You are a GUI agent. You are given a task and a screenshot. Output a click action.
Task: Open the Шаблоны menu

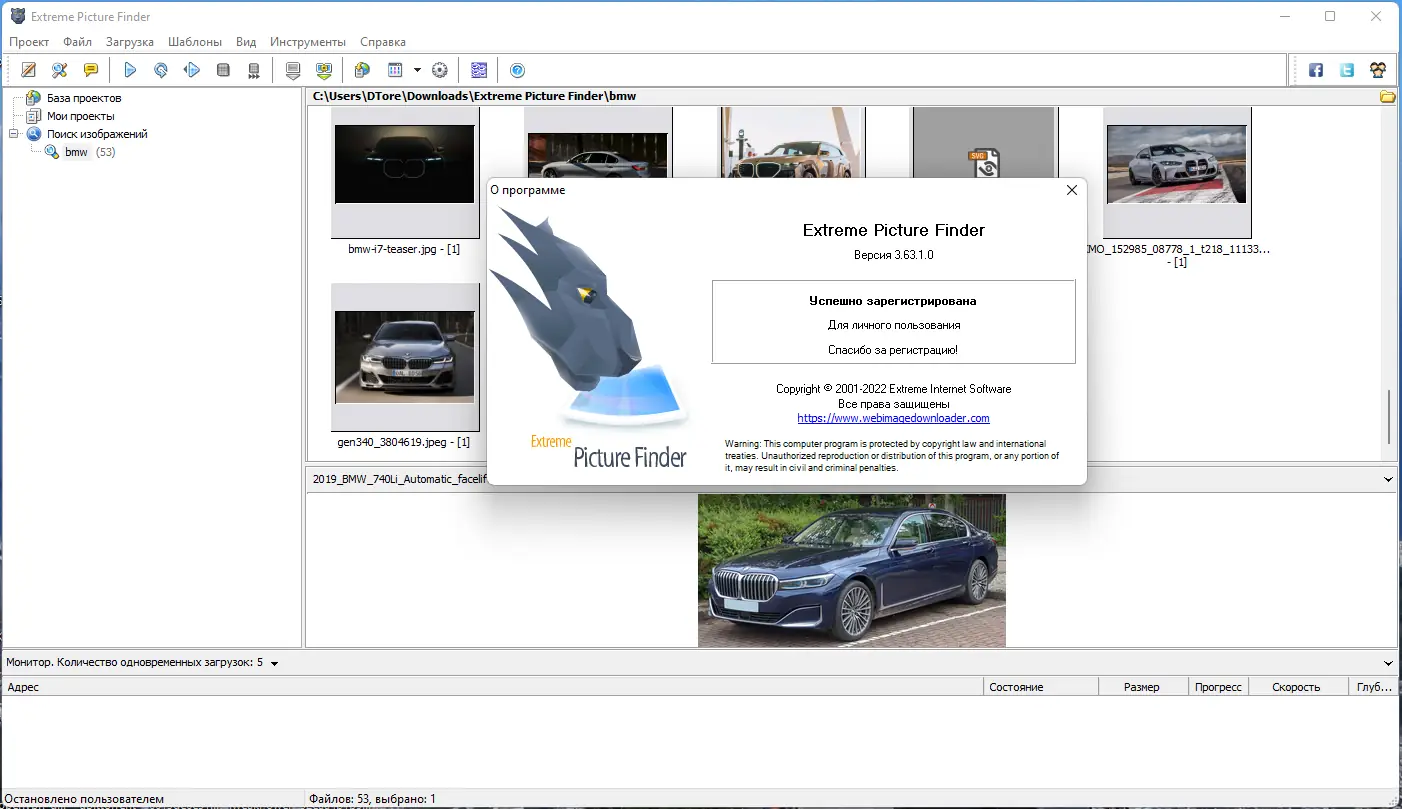click(195, 42)
